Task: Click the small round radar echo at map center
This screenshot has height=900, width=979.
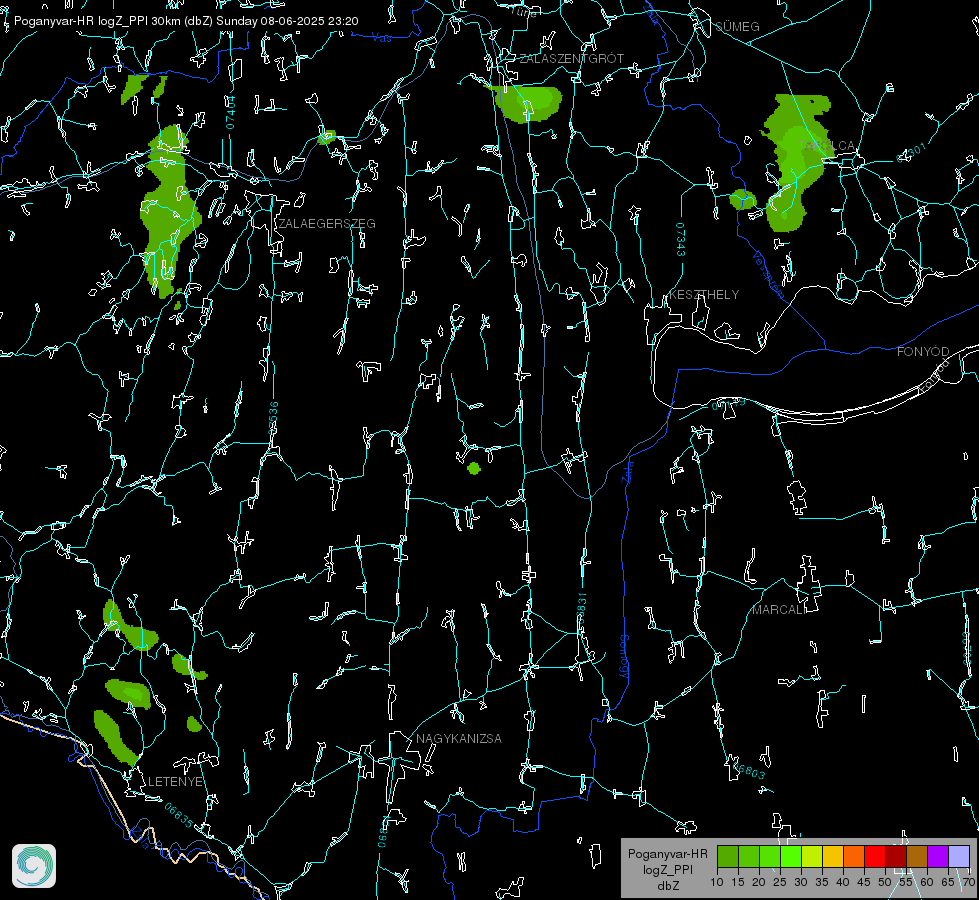Action: point(474,468)
